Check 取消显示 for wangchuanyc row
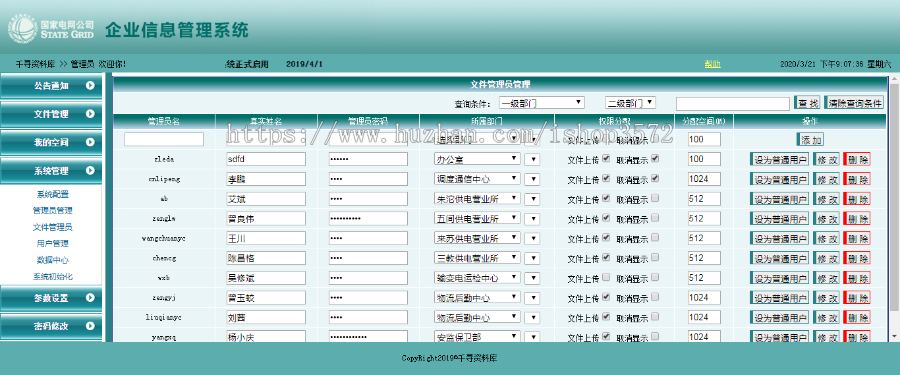 point(655,238)
